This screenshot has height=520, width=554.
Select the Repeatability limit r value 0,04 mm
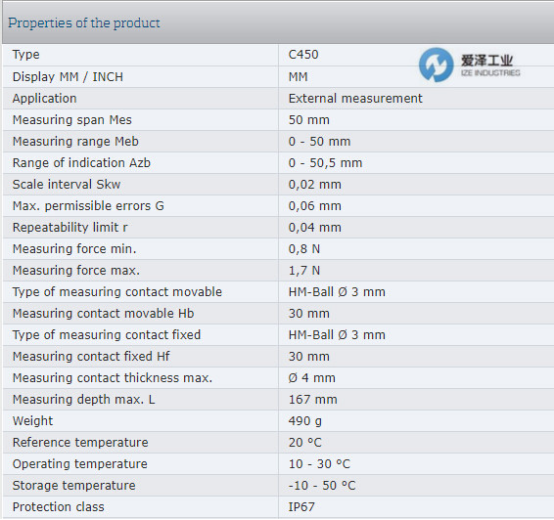tap(315, 228)
